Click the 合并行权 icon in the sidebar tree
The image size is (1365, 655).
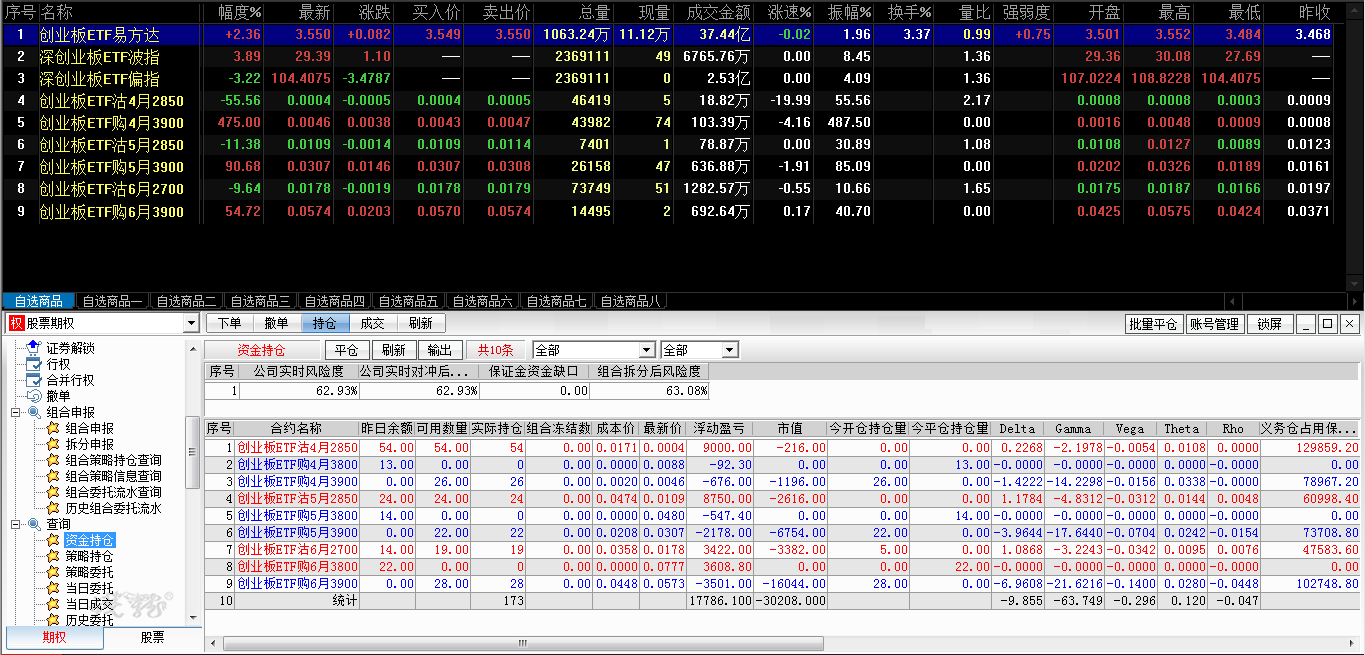[34, 380]
